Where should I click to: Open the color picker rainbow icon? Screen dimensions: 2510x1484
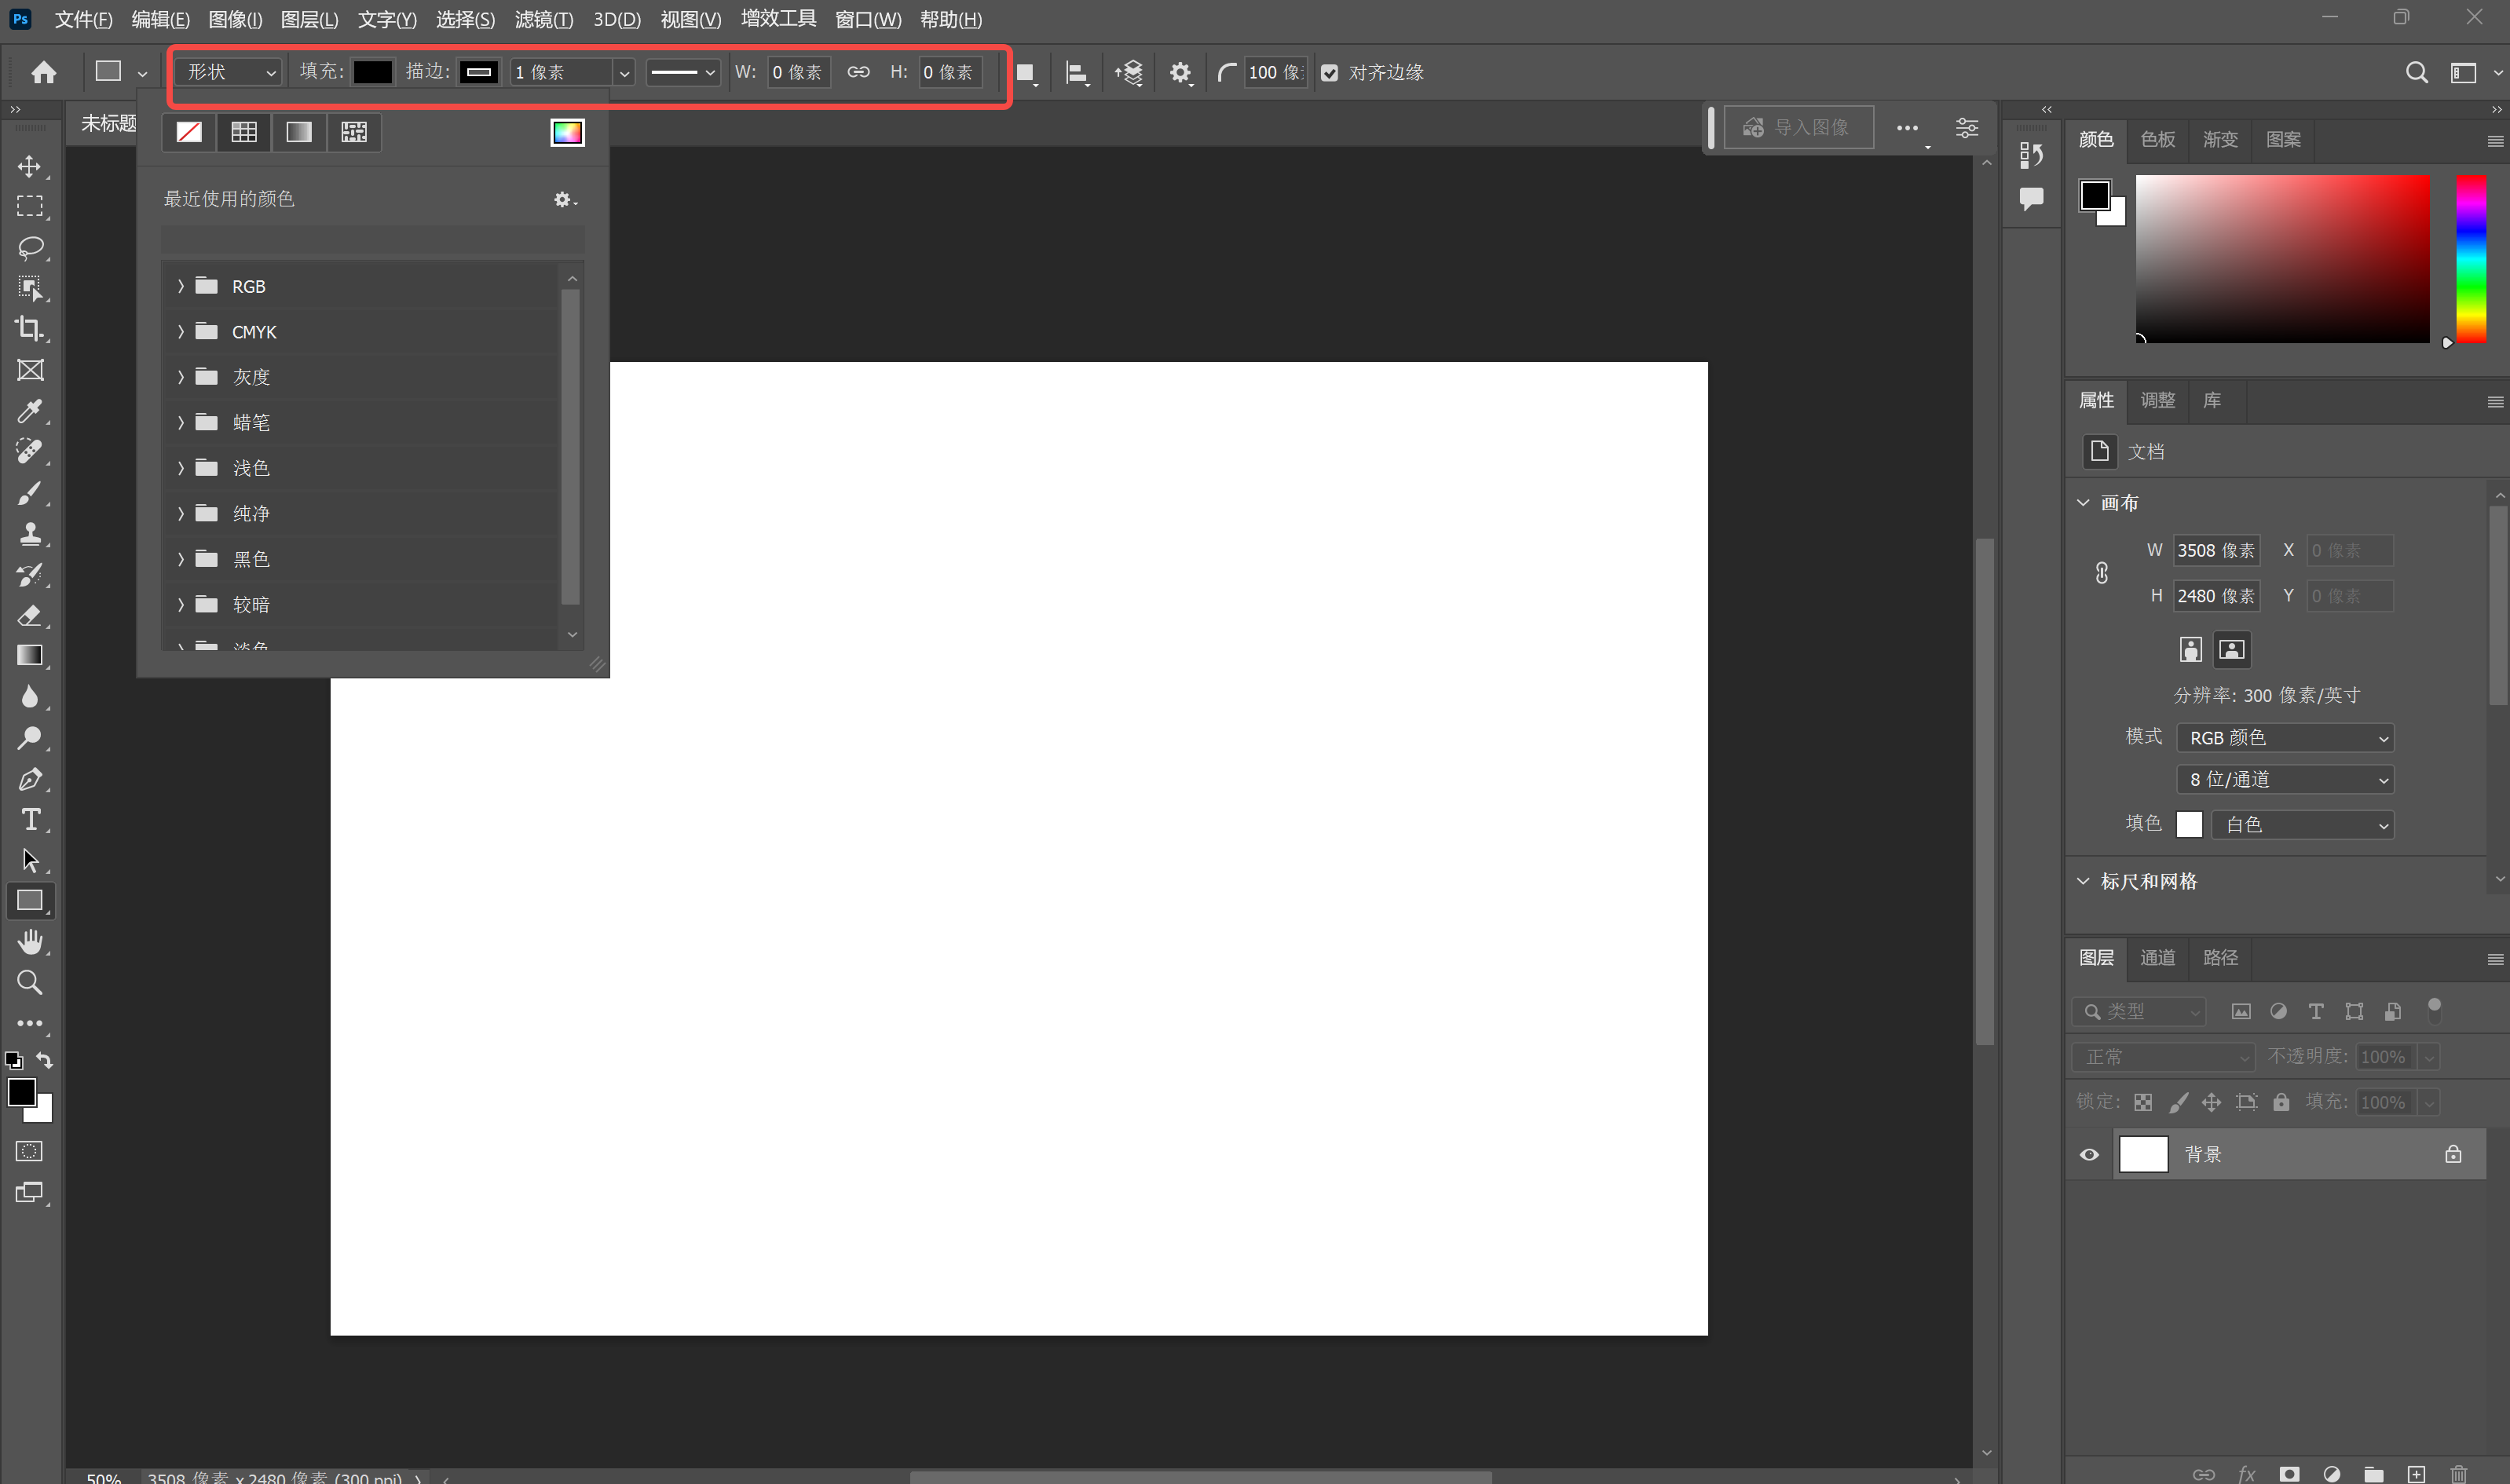tap(567, 132)
